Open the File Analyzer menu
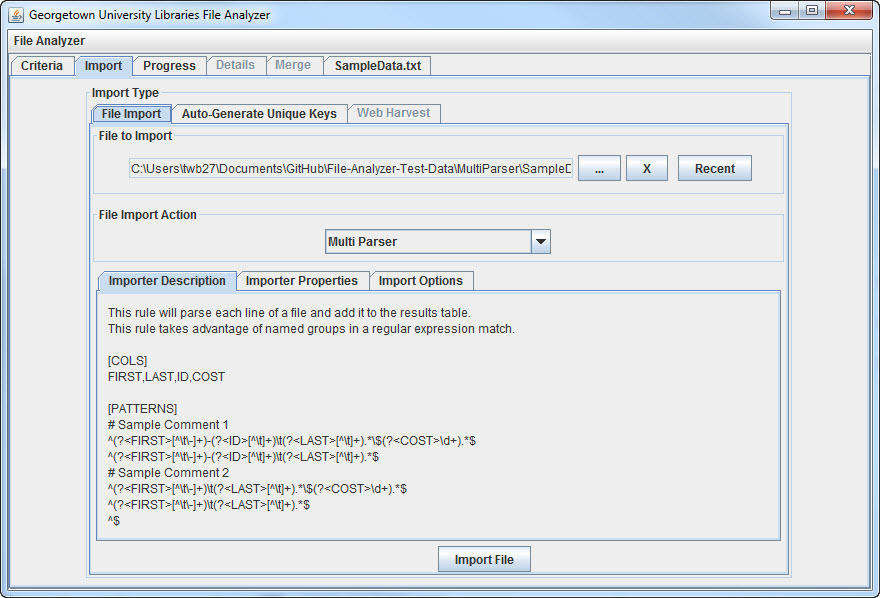The height and width of the screenshot is (598, 880). [49, 41]
